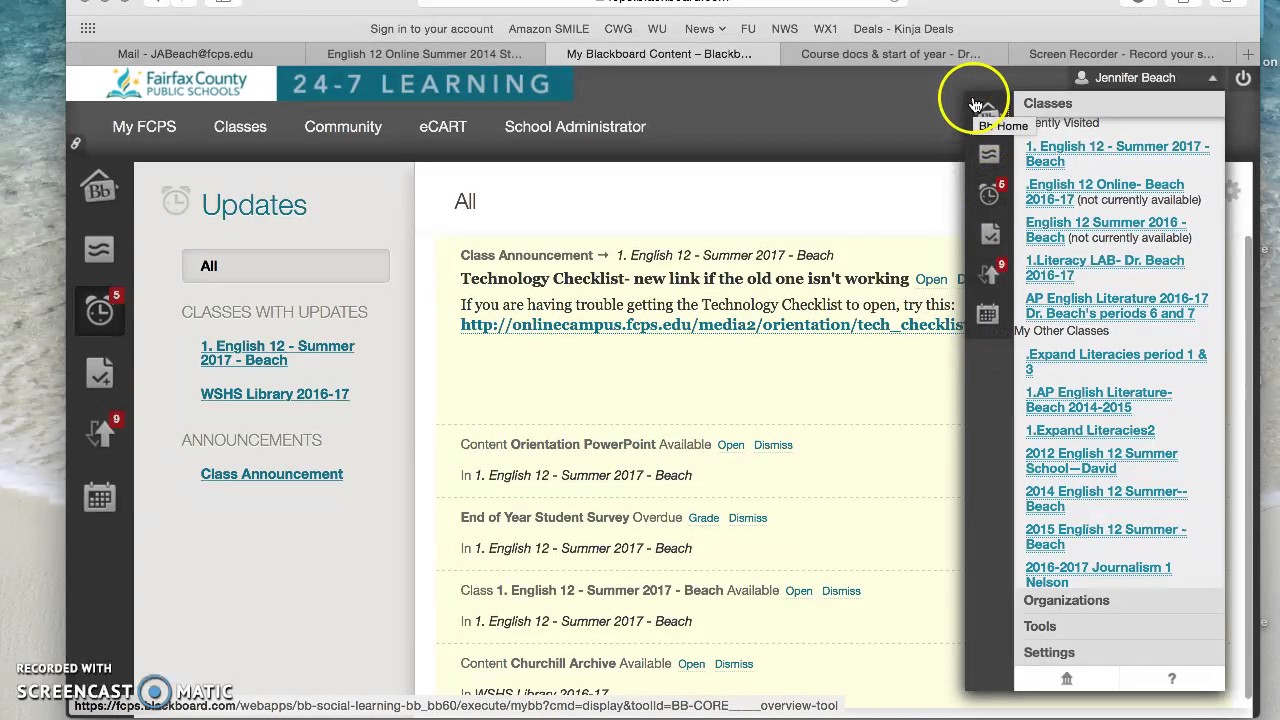Open the browser apps grid icon
This screenshot has height=720, width=1280.
tap(88, 28)
